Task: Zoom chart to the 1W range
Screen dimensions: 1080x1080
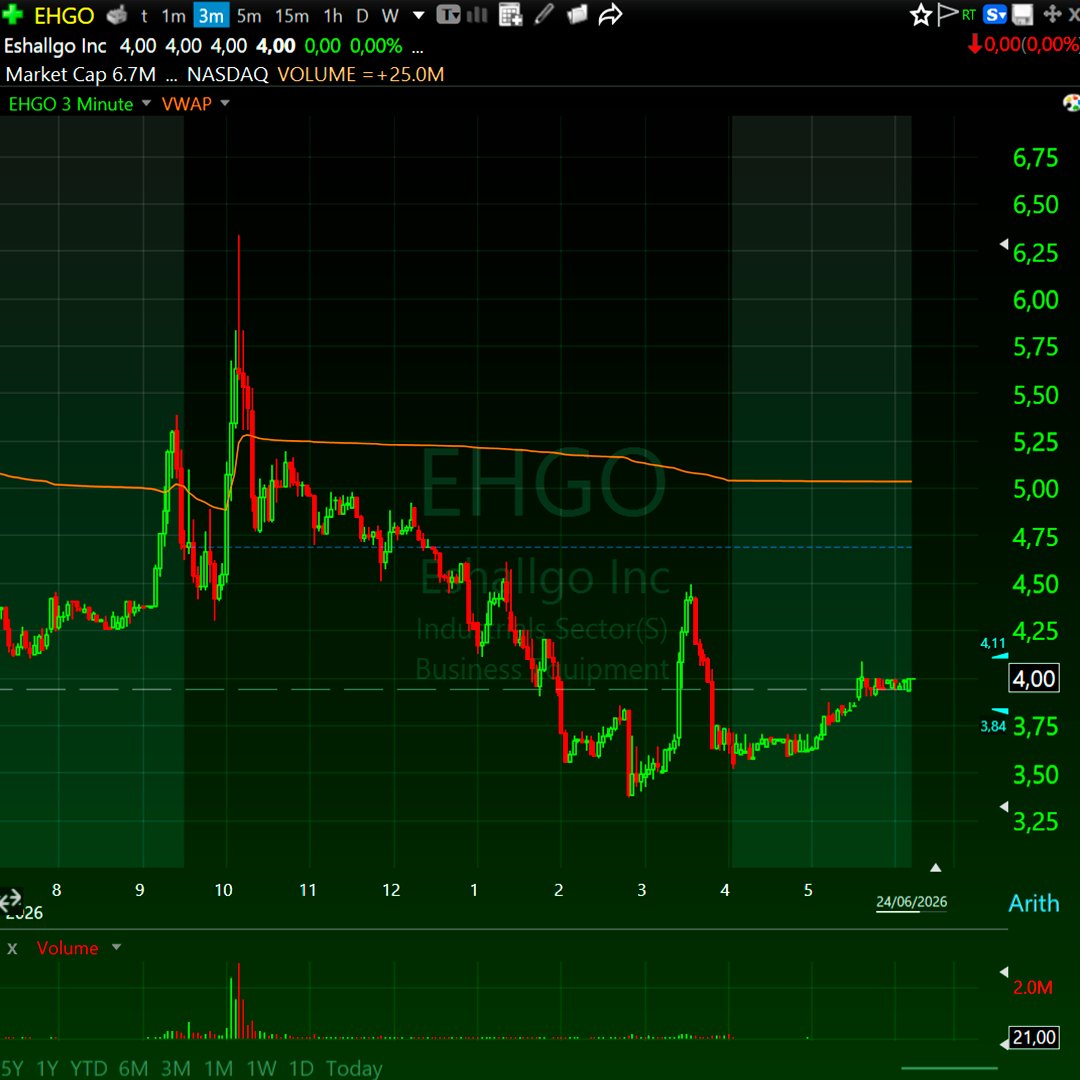Action: tap(261, 1068)
